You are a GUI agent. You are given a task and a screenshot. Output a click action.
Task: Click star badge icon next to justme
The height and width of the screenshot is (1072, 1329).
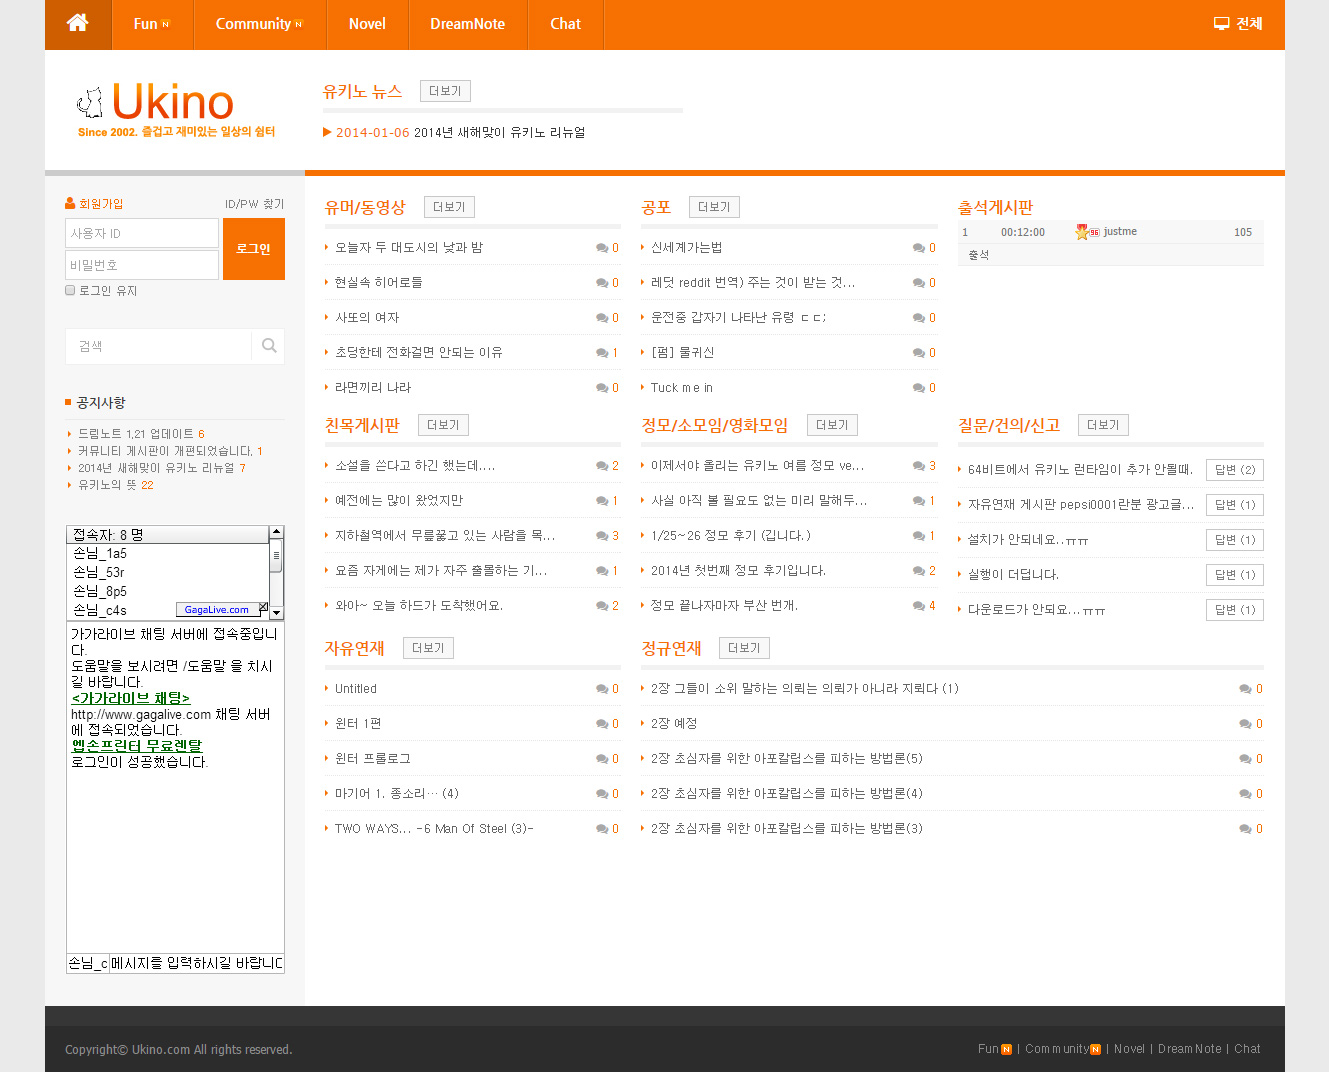tap(1082, 232)
